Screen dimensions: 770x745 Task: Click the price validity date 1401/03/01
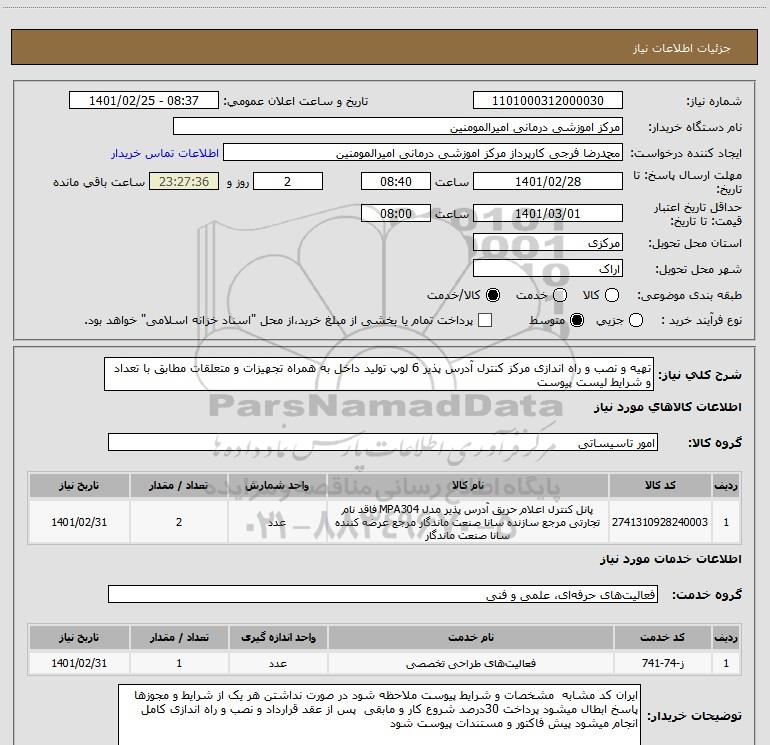click(548, 213)
